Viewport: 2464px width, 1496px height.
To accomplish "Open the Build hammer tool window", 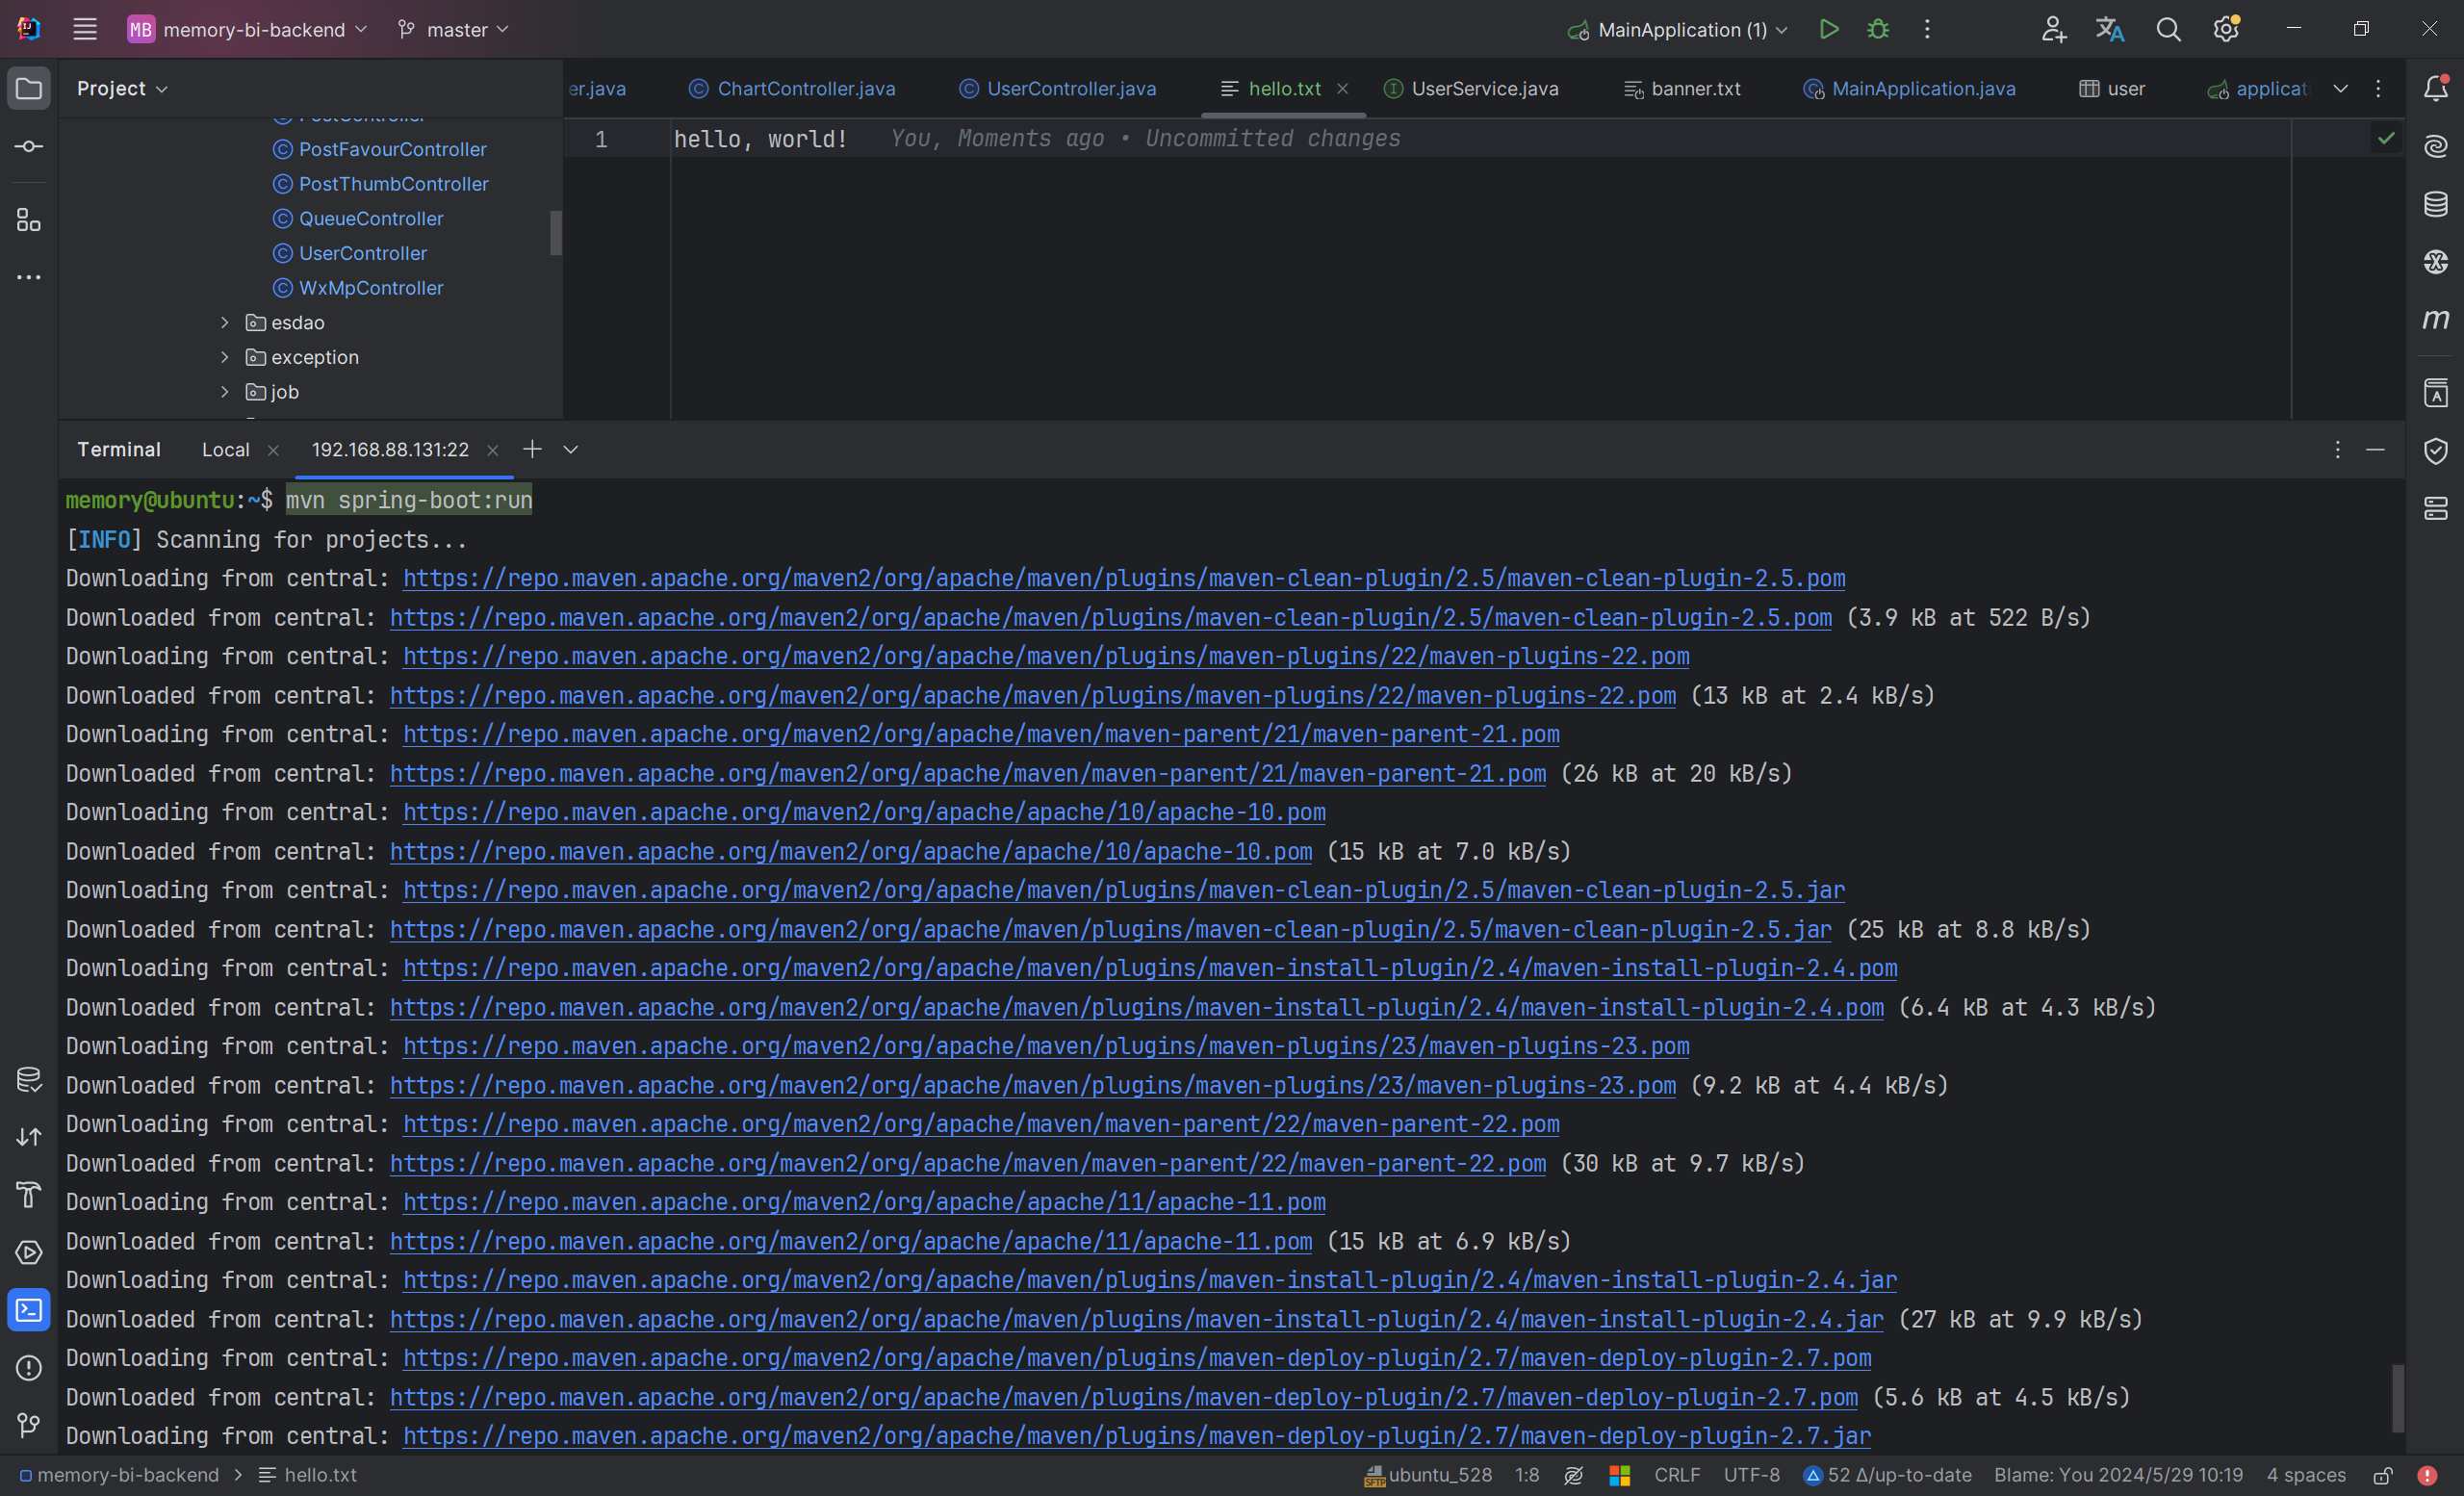I will 29,1194.
